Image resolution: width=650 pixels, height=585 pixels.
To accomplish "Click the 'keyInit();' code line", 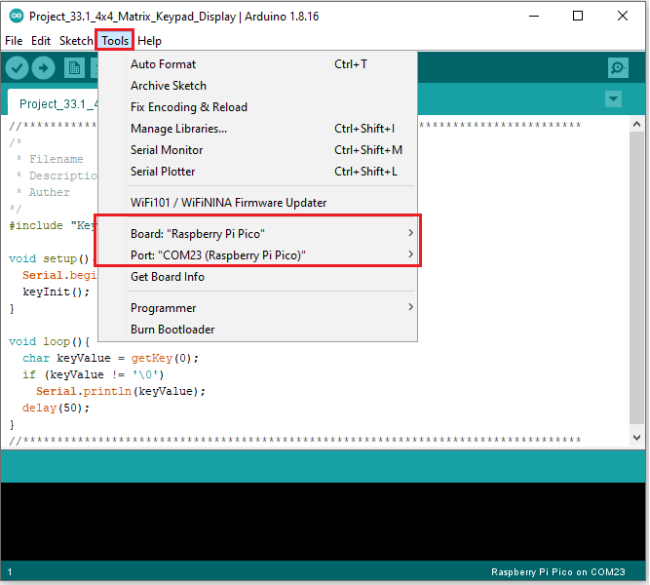I will click(56, 292).
